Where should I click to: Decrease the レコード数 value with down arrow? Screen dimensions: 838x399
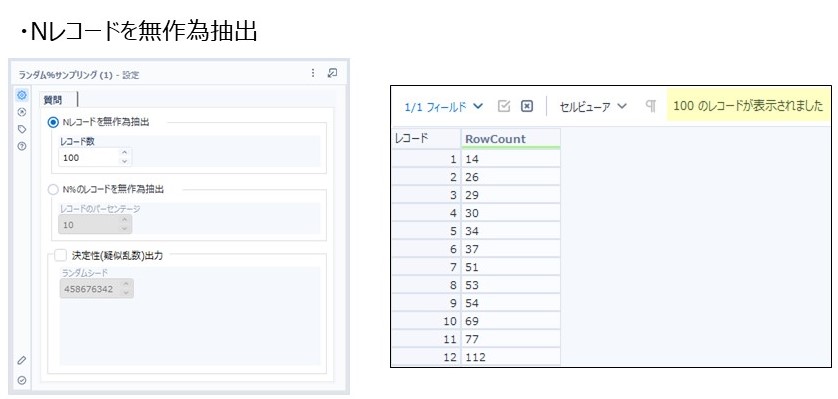pyautogui.click(x=125, y=161)
